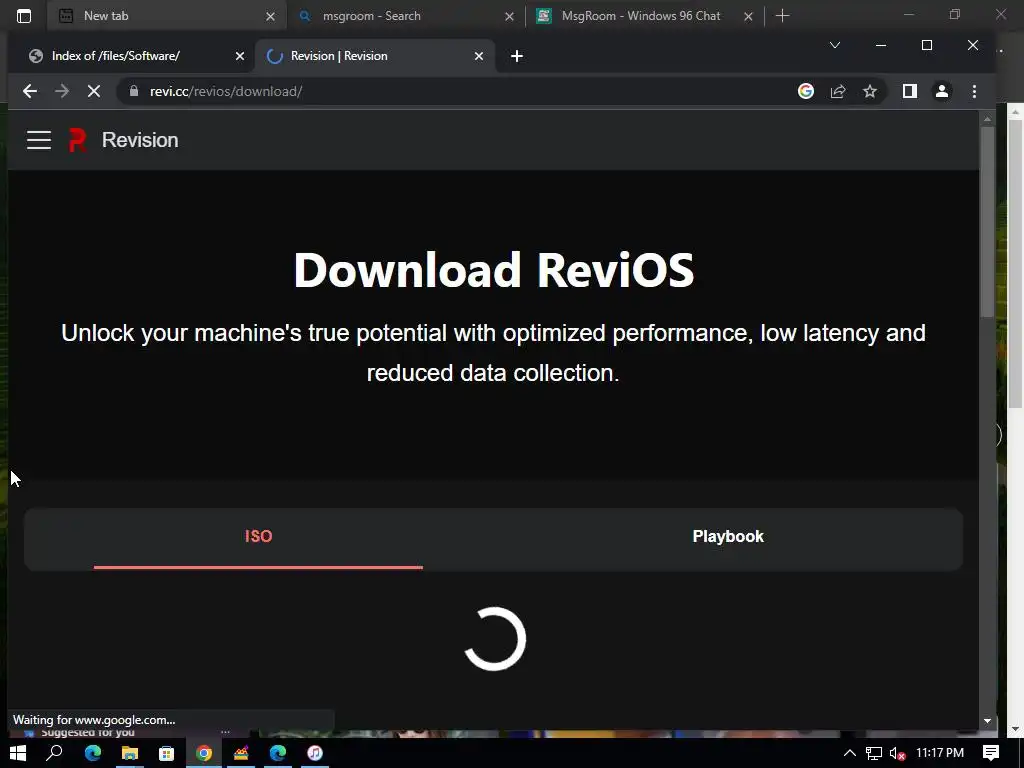Open Microsoft Store from taskbar
This screenshot has height=768, width=1024.
tap(167, 753)
